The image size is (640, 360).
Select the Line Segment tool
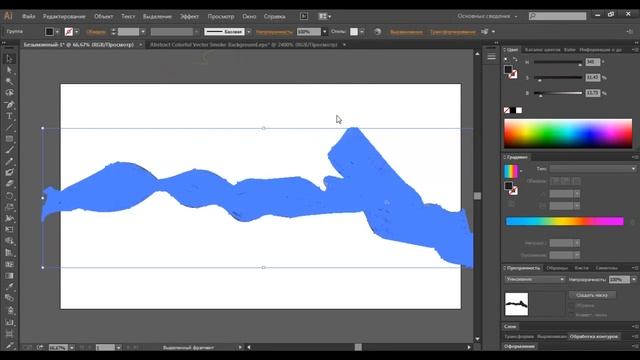click(9, 128)
